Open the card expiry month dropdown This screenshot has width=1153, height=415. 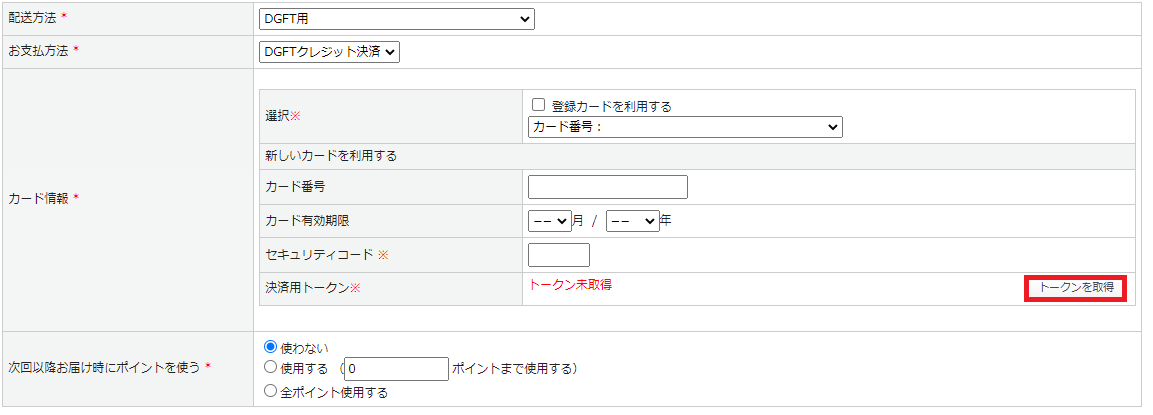pos(549,221)
